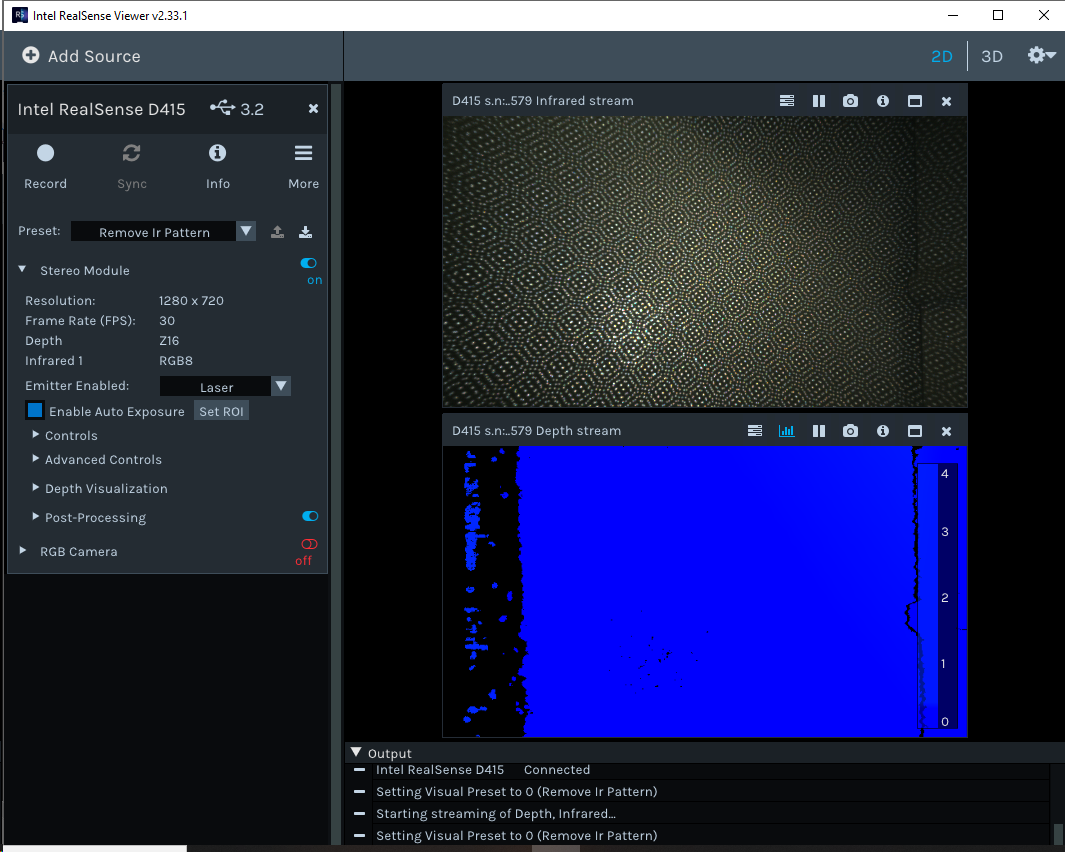Screen dimensions: 1065x852
Task: Switch to 2D view
Action: tap(941, 56)
